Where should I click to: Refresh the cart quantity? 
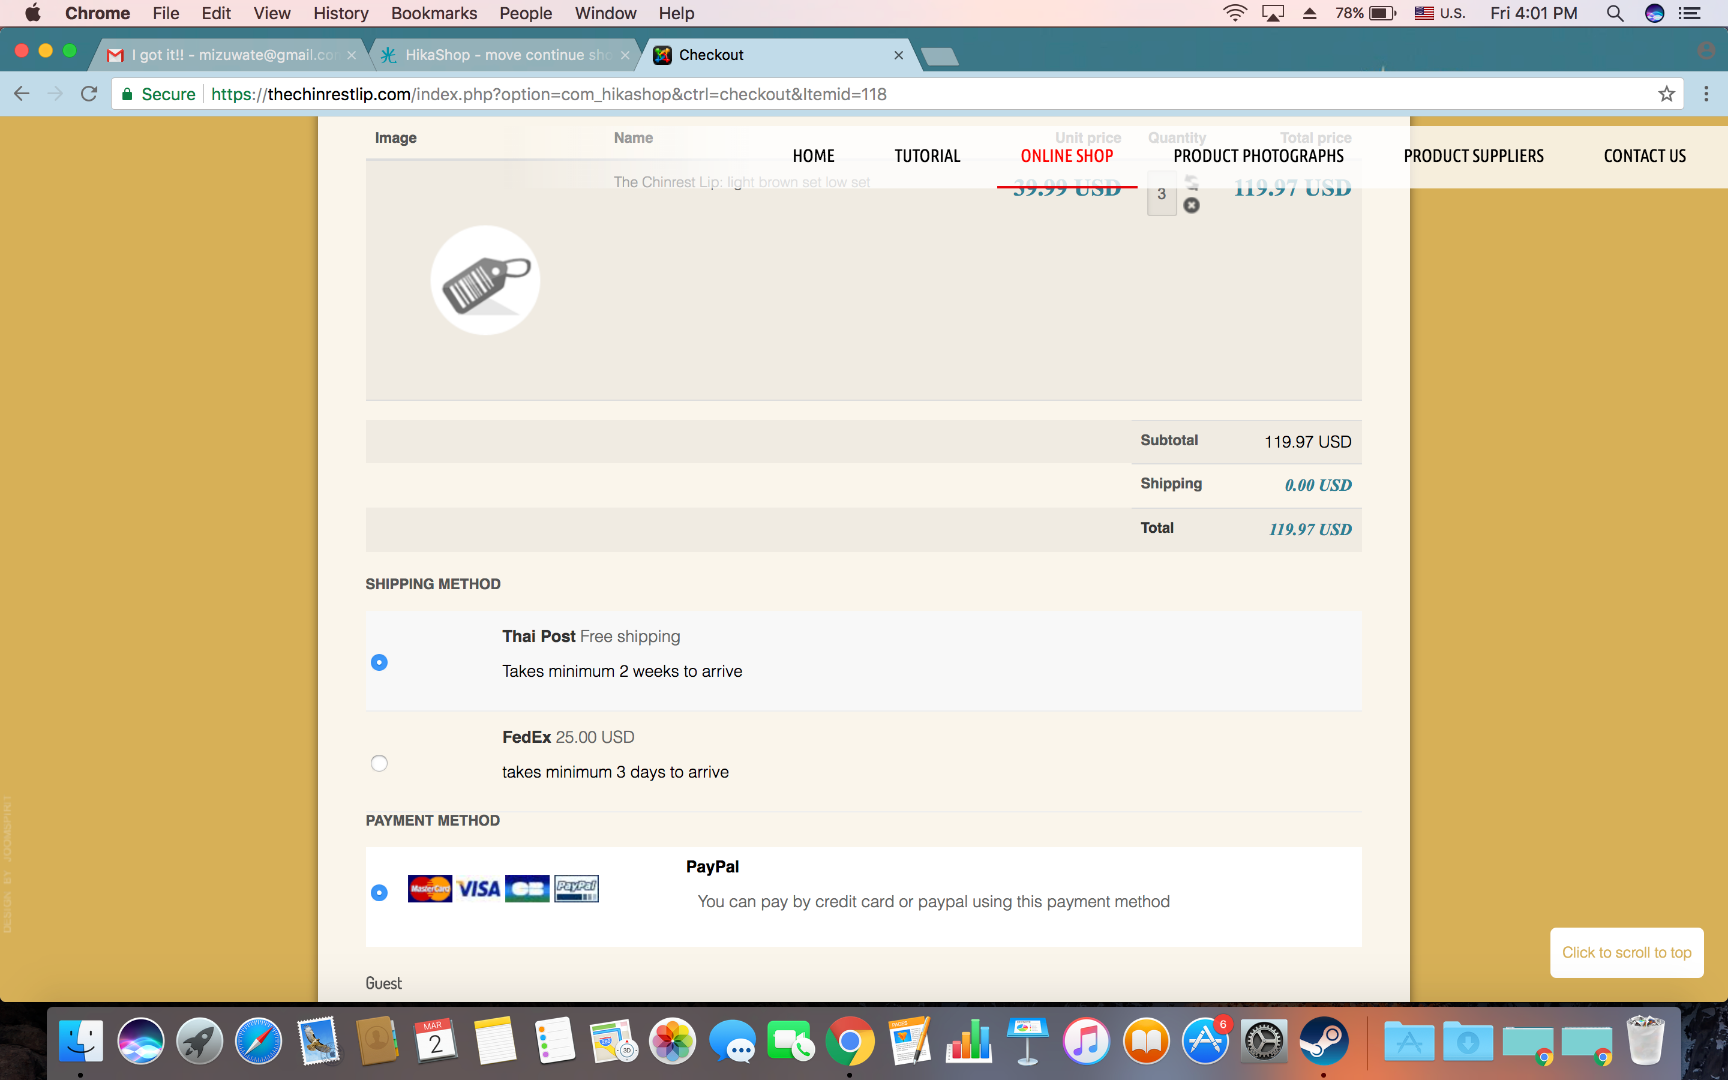click(1191, 182)
